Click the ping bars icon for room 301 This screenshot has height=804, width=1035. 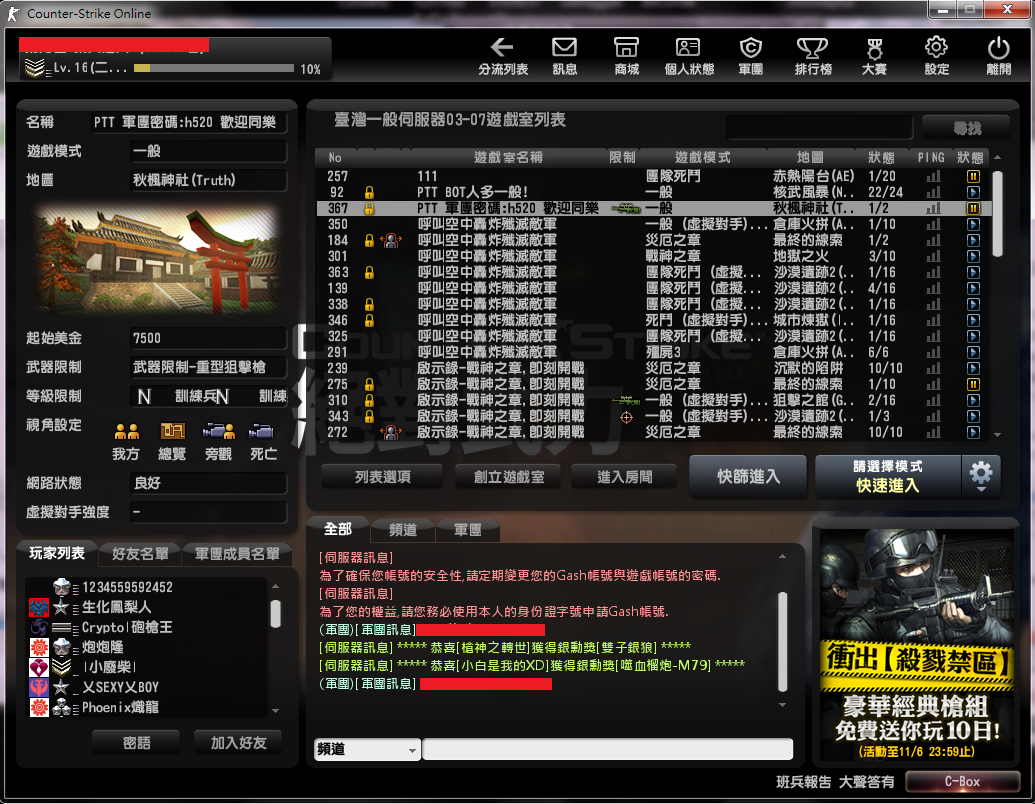(x=933, y=256)
